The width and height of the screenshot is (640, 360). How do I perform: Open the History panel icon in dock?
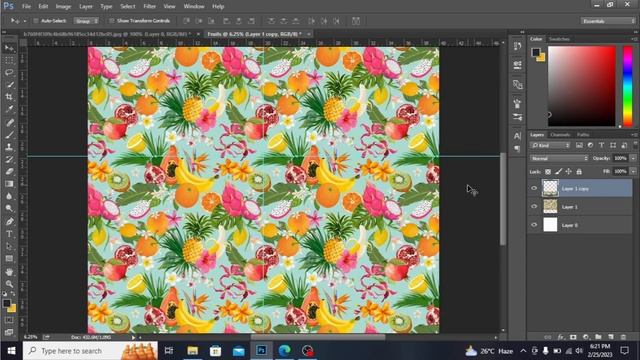(518, 46)
